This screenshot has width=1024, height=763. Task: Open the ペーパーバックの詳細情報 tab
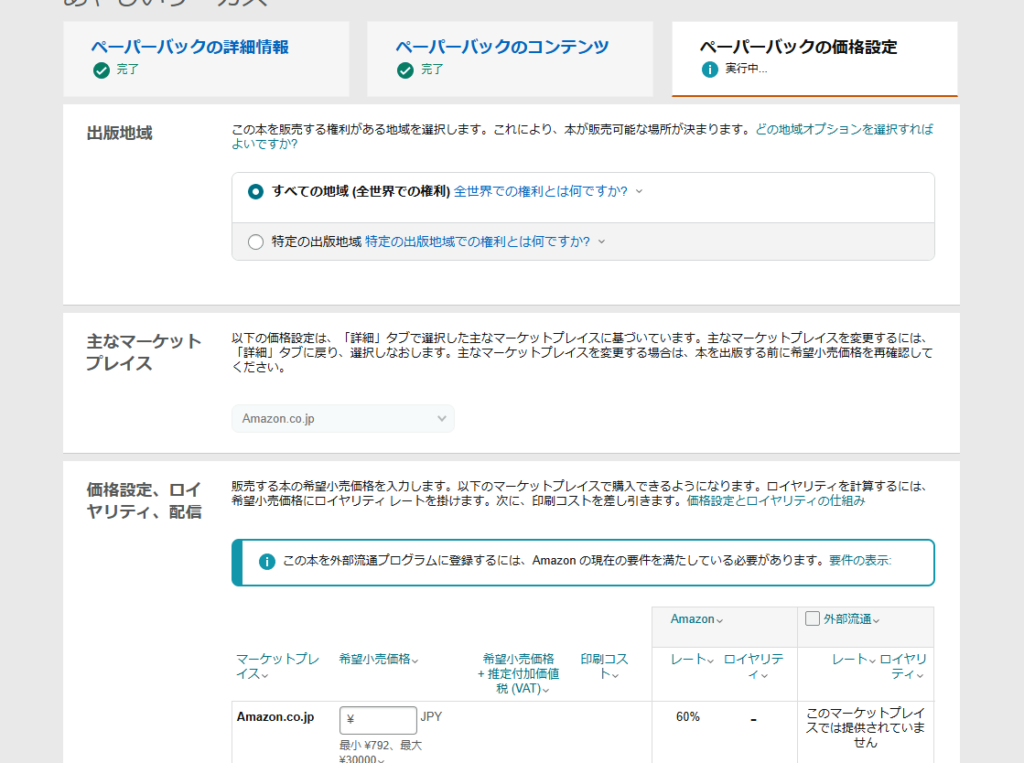click(x=189, y=47)
